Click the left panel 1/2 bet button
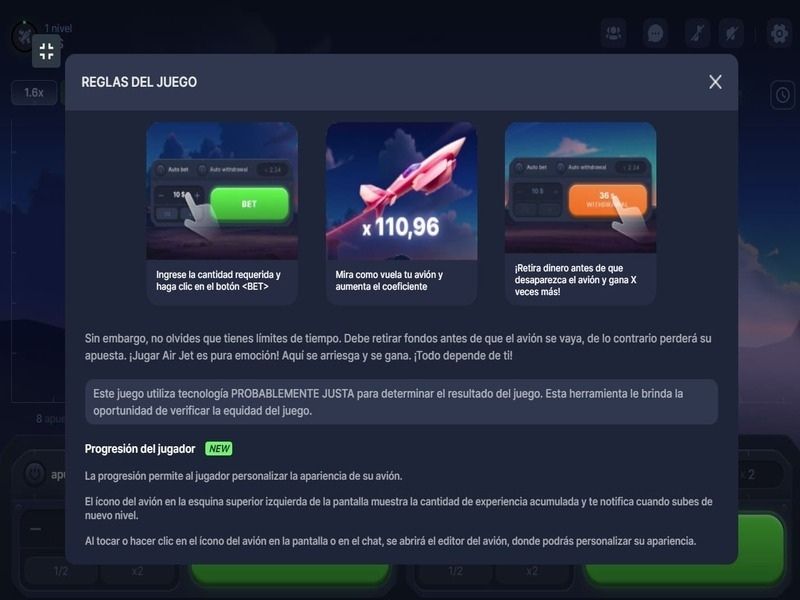 point(61,571)
